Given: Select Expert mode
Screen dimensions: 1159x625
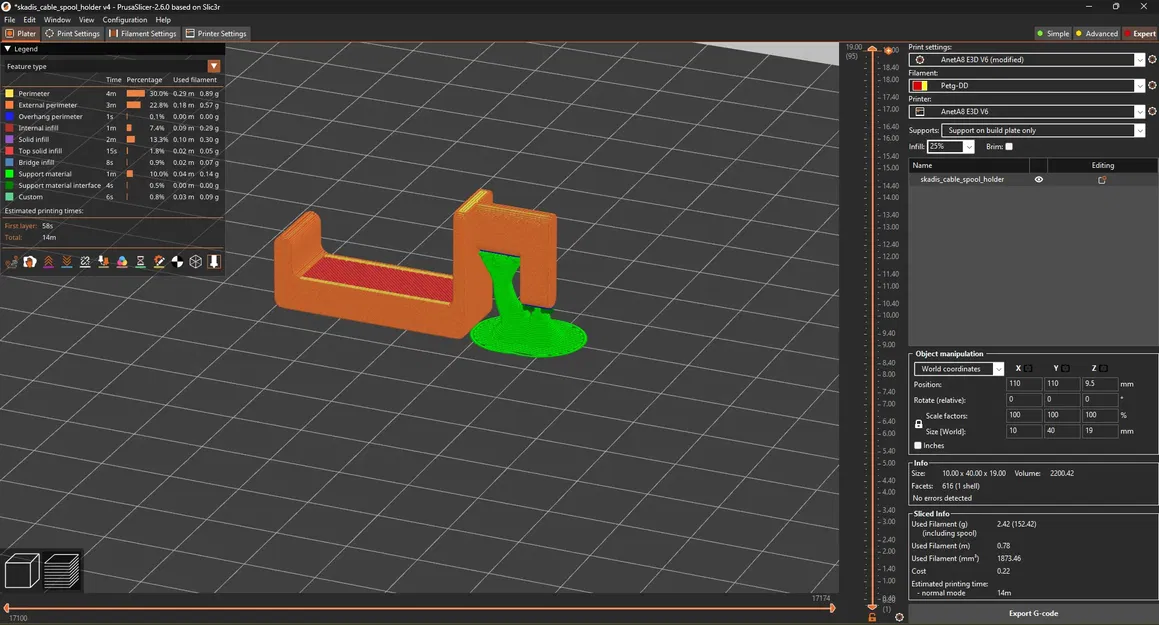Looking at the screenshot, I should [1140, 33].
